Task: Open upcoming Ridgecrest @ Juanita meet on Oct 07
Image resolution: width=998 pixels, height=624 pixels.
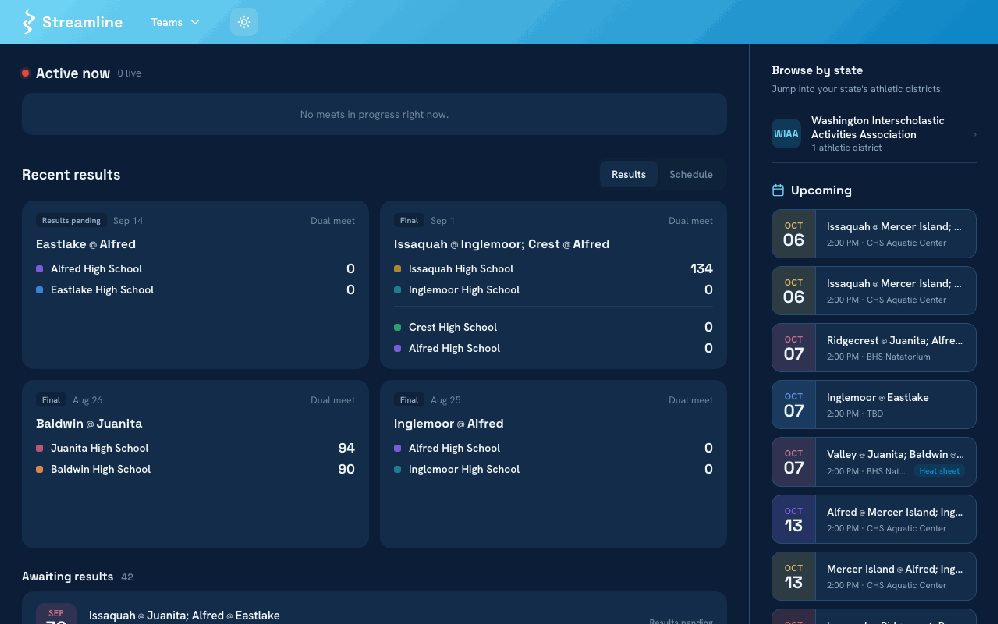Action: (874, 348)
